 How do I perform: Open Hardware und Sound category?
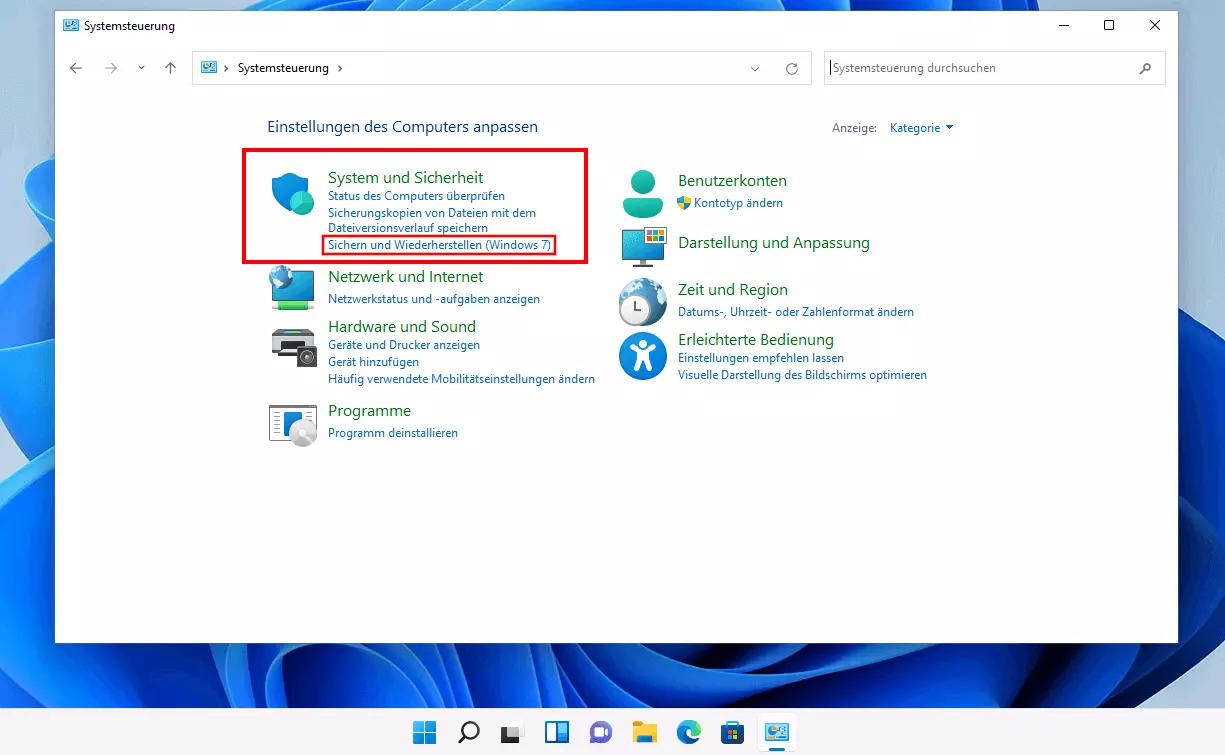point(402,327)
